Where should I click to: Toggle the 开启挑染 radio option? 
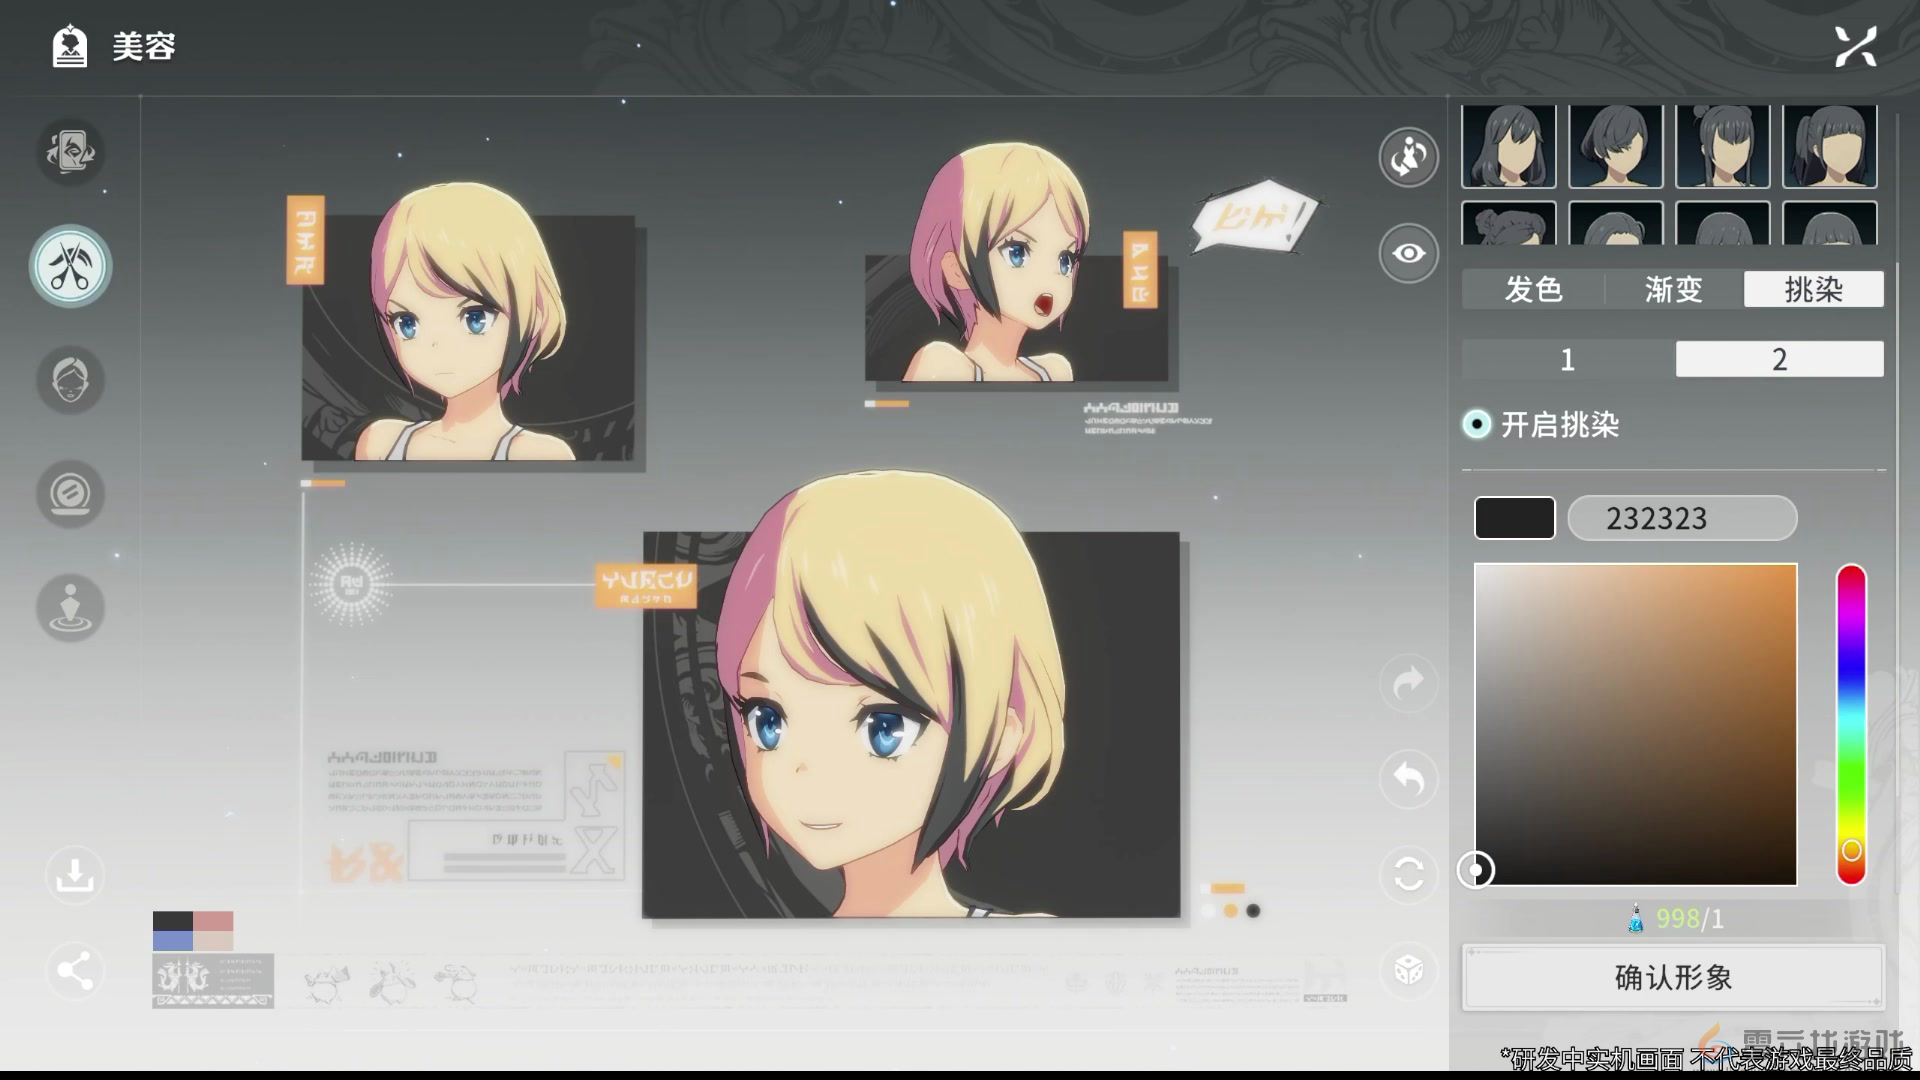click(x=1476, y=424)
